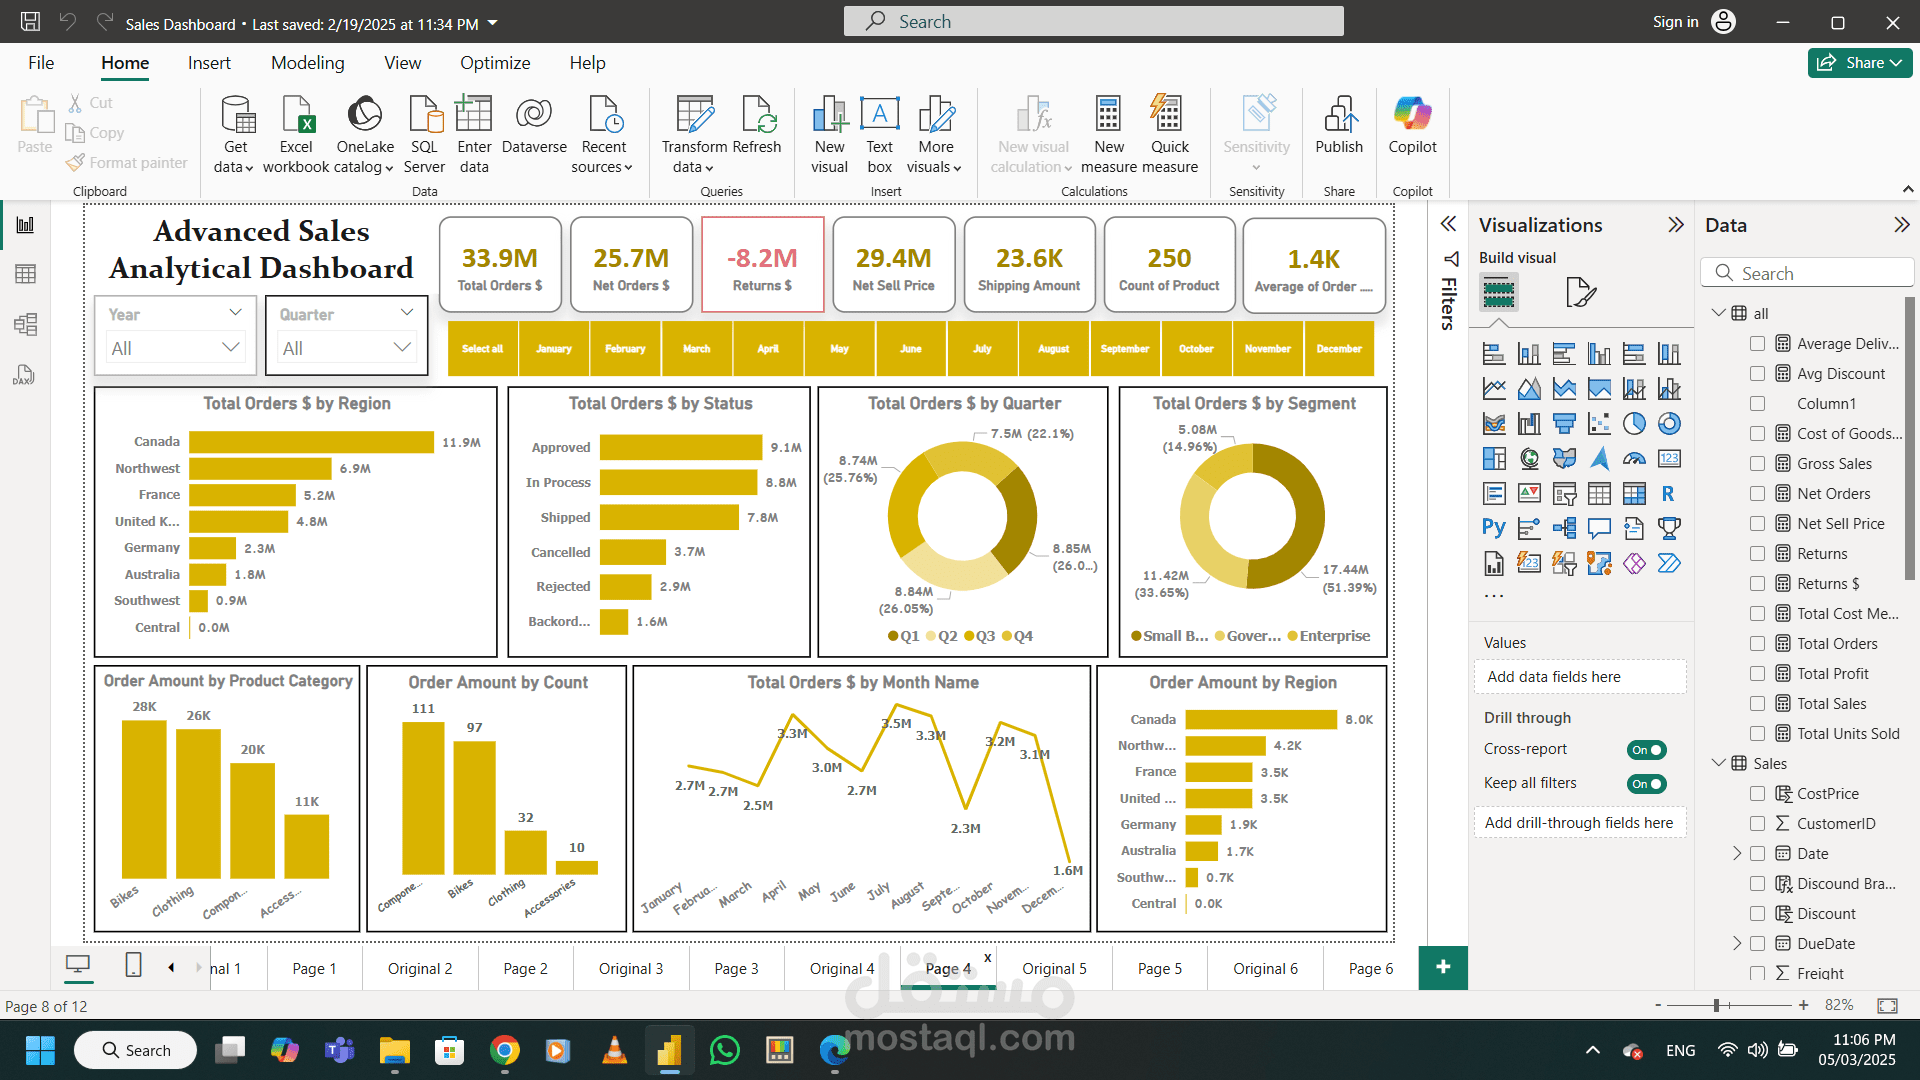Open Model view from left sidebar

coord(25,324)
